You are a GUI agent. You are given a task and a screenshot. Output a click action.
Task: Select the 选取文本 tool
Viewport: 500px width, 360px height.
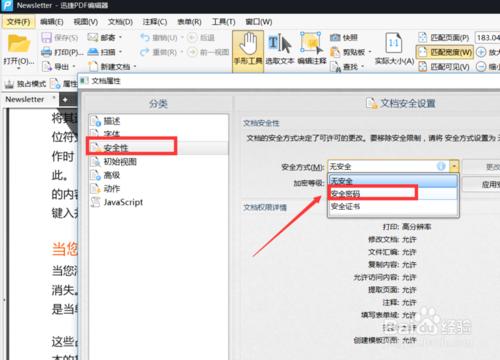coord(279,49)
